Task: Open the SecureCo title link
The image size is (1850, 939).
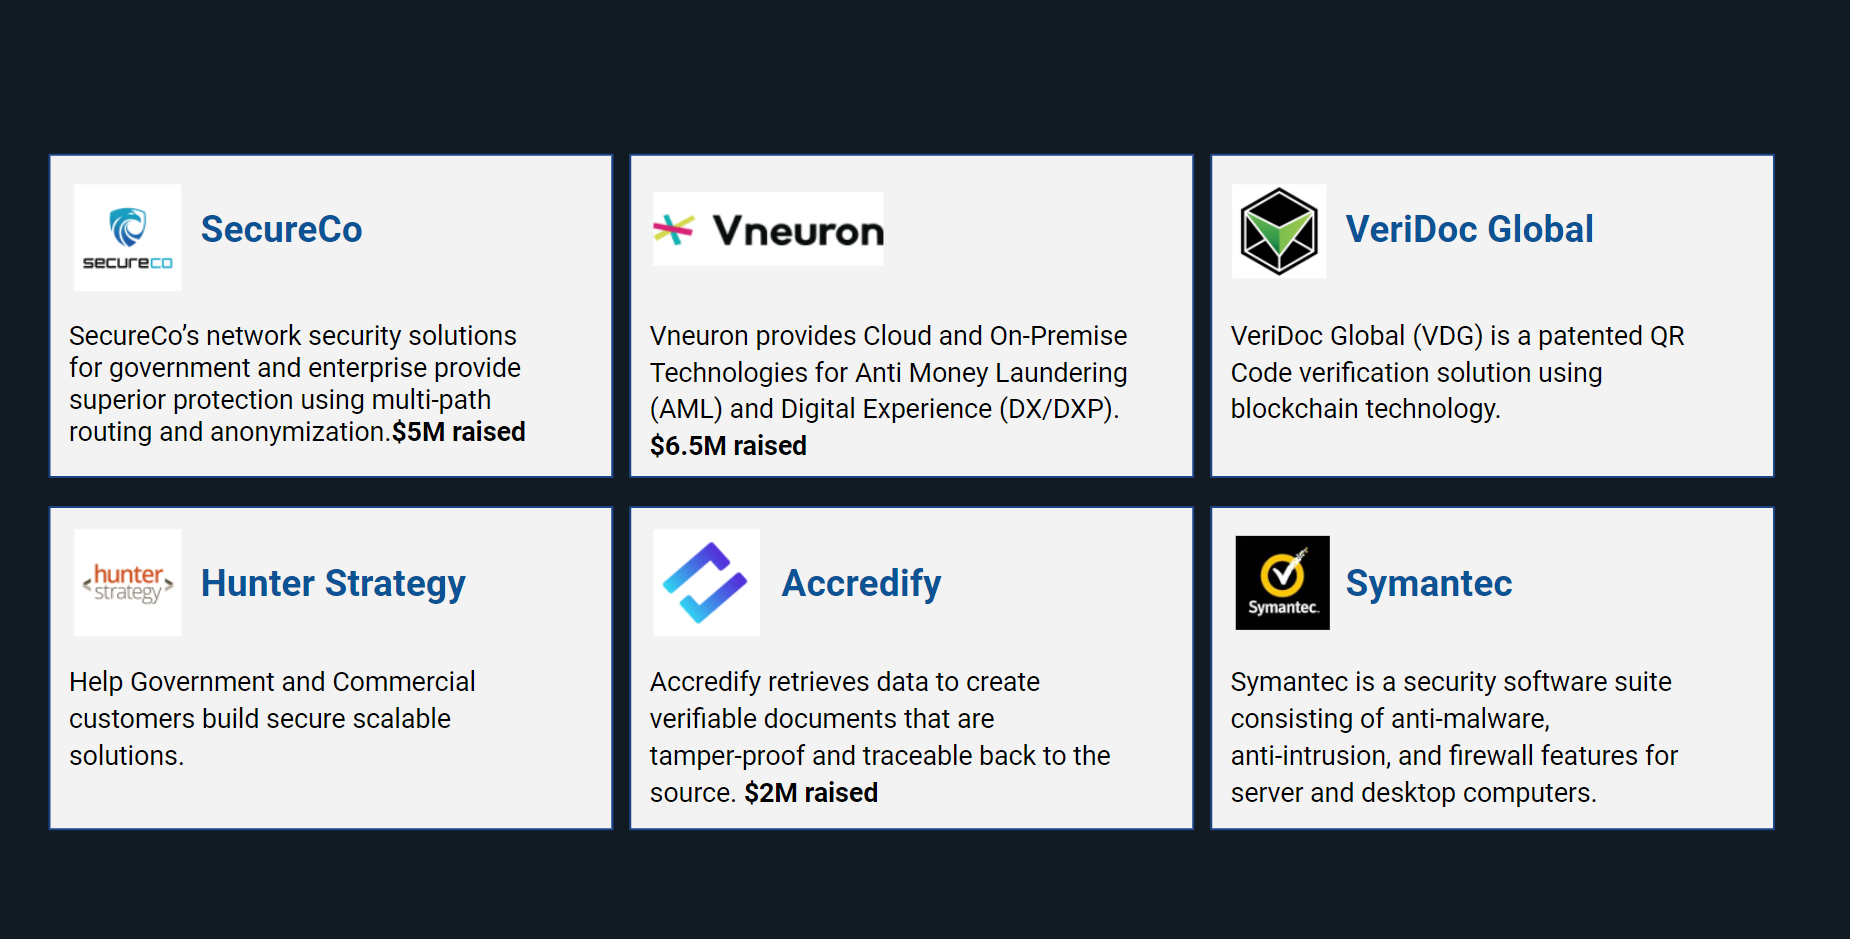Action: coord(281,229)
